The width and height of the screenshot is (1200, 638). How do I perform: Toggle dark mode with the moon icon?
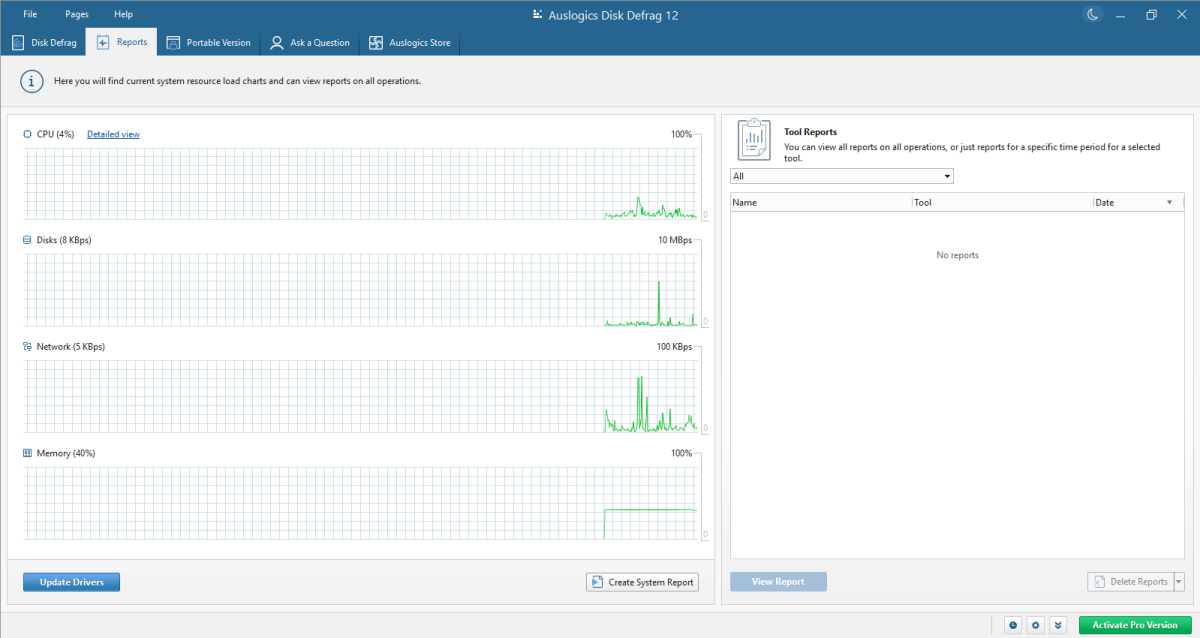pos(1092,14)
